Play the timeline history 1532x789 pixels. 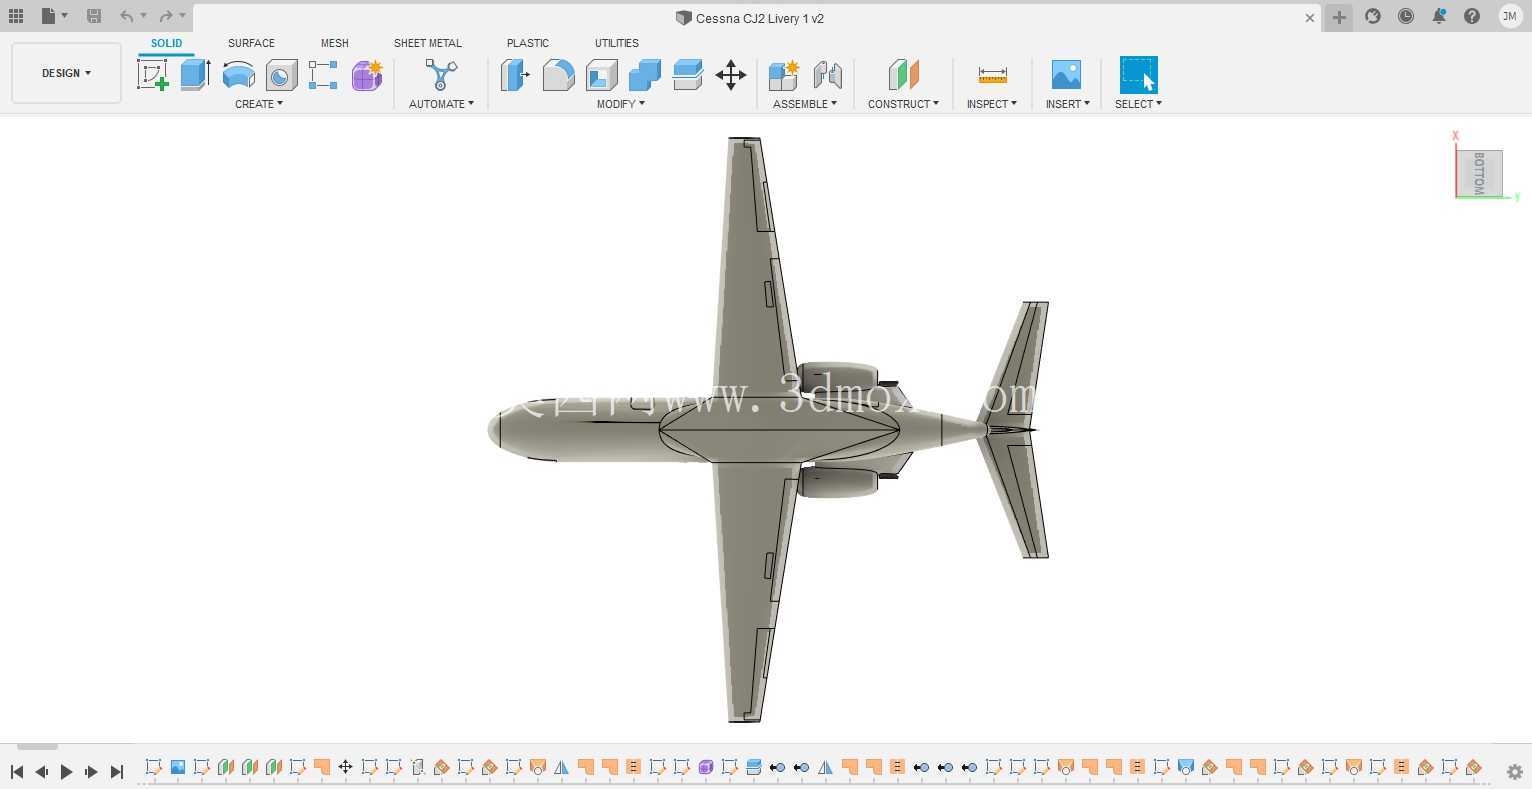(x=66, y=771)
